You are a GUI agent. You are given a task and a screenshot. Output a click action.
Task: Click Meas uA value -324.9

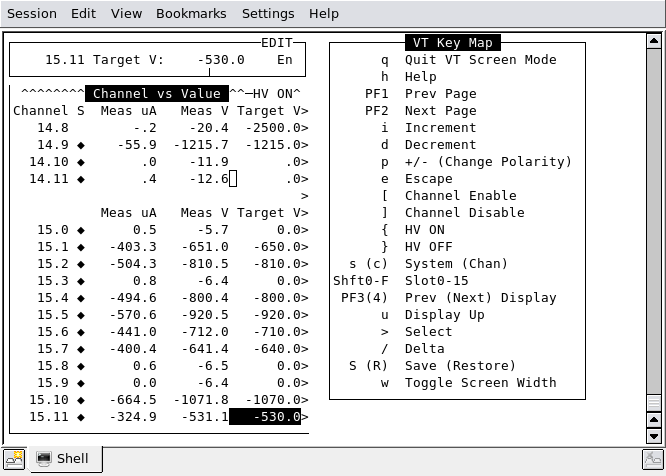point(133,417)
